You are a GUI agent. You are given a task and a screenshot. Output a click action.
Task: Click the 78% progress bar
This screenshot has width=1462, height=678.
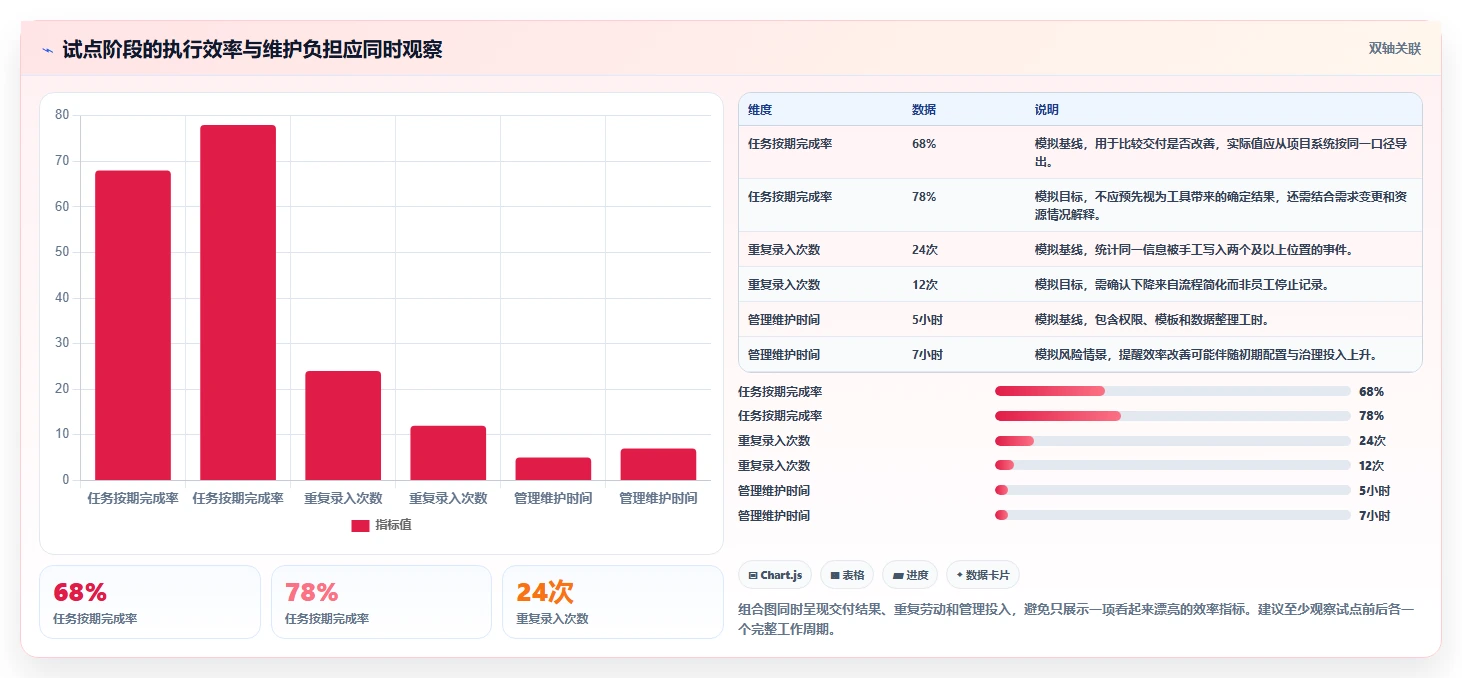(1172, 416)
